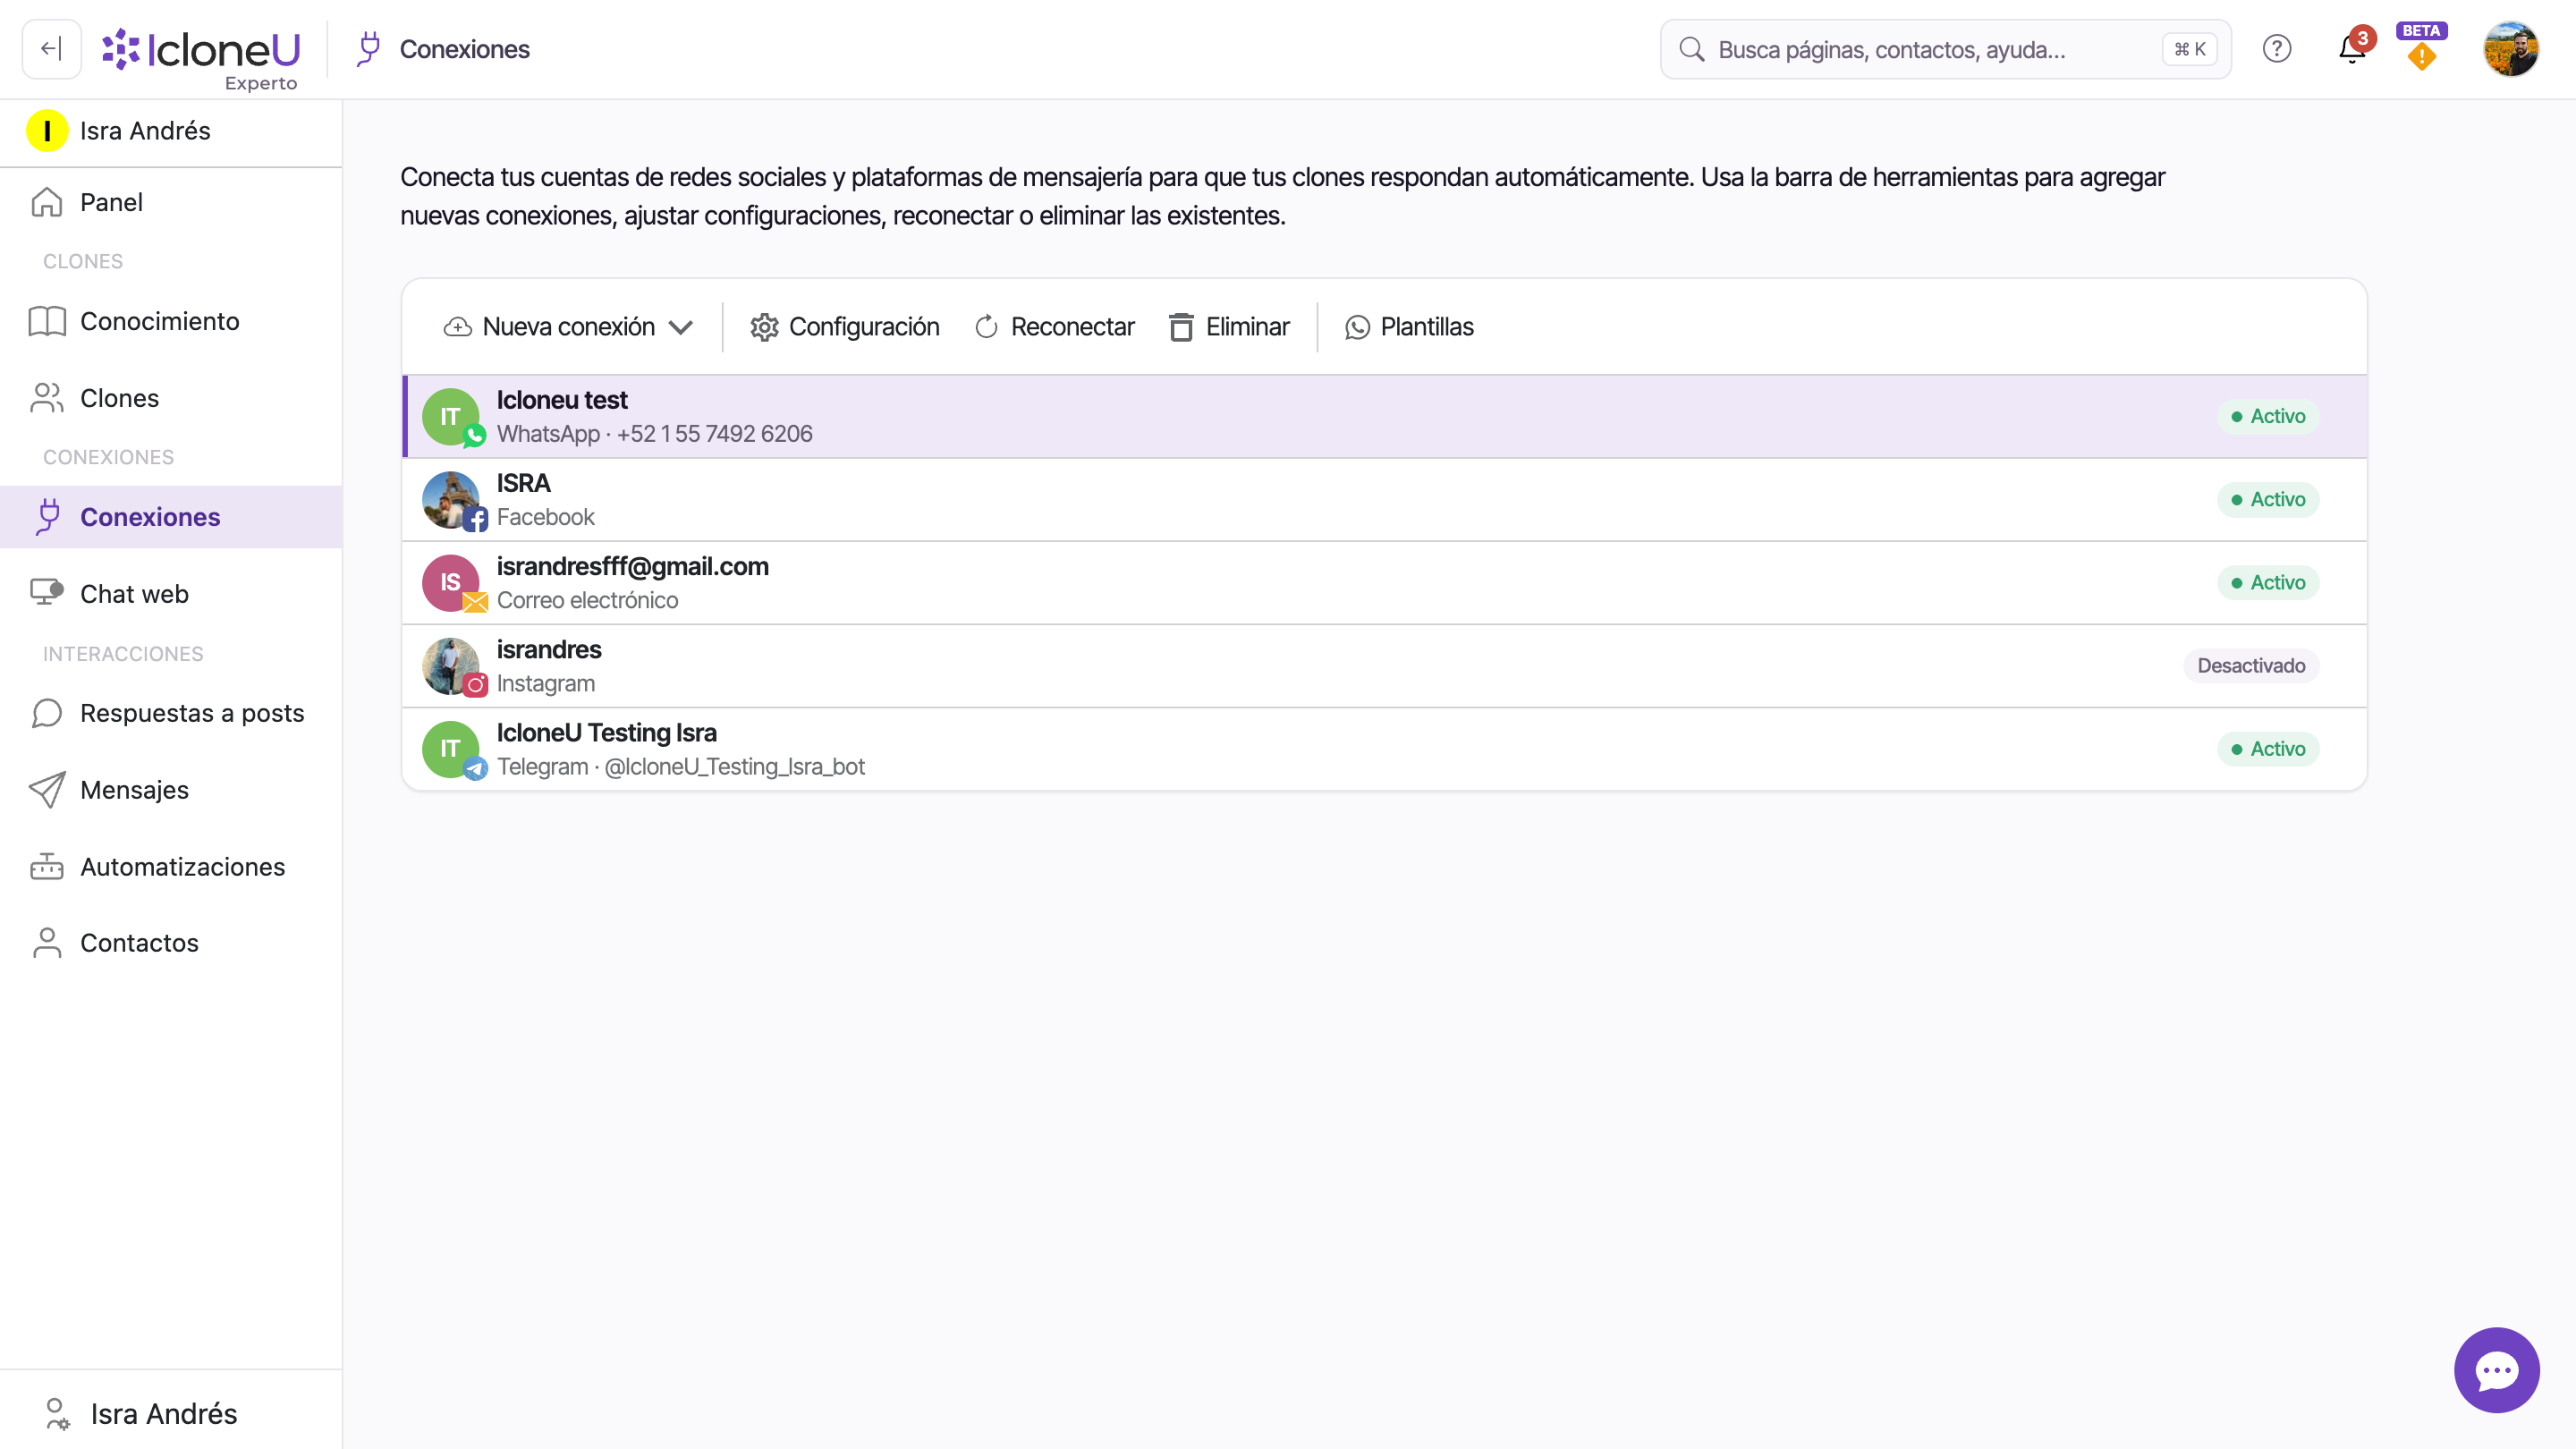2576x1449 pixels.
Task: Open Automatizaciones in sidebar
Action: tap(171, 867)
